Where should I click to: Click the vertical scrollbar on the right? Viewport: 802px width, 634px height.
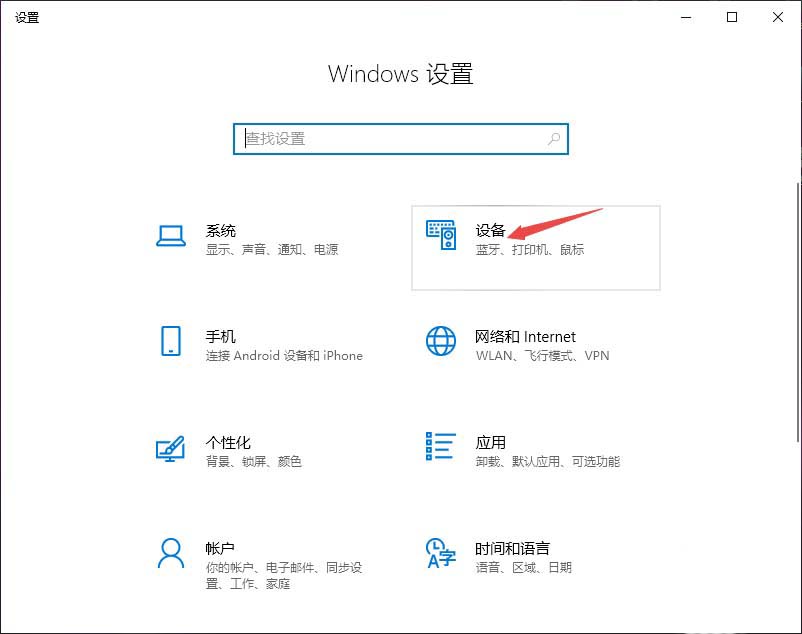click(x=798, y=312)
